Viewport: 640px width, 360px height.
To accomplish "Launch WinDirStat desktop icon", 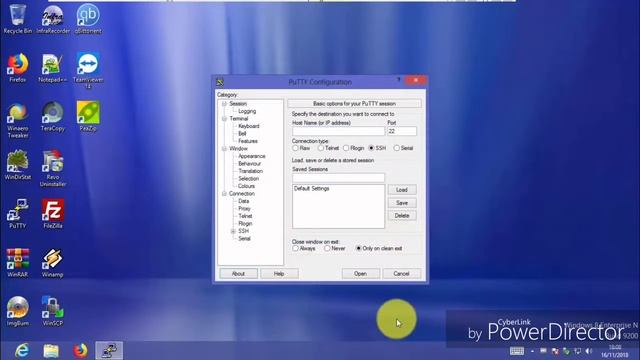I will [x=18, y=165].
